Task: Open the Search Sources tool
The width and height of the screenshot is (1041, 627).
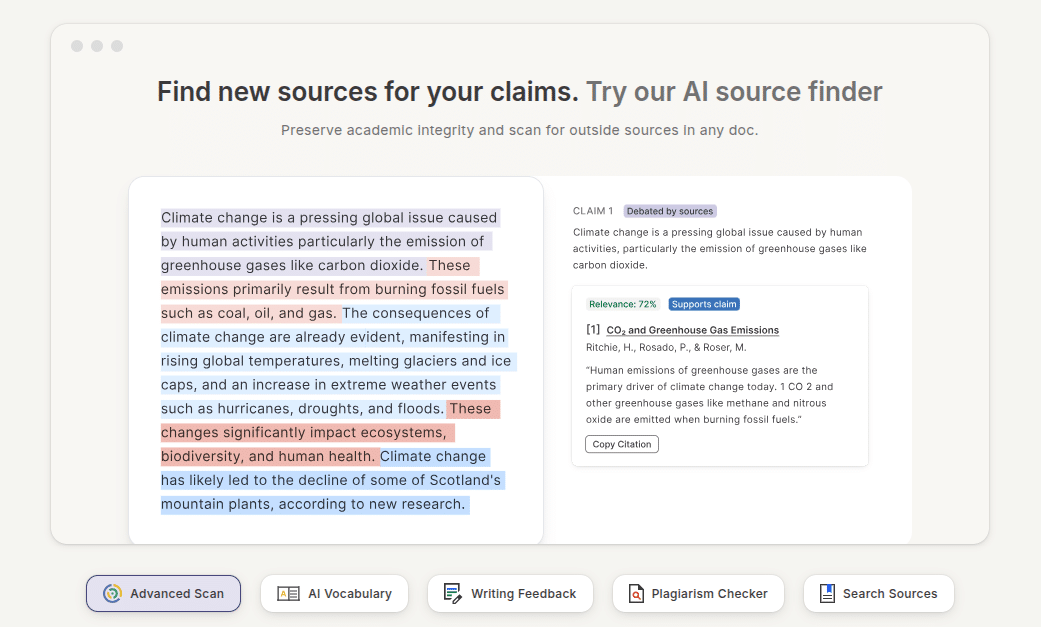Action: [878, 593]
